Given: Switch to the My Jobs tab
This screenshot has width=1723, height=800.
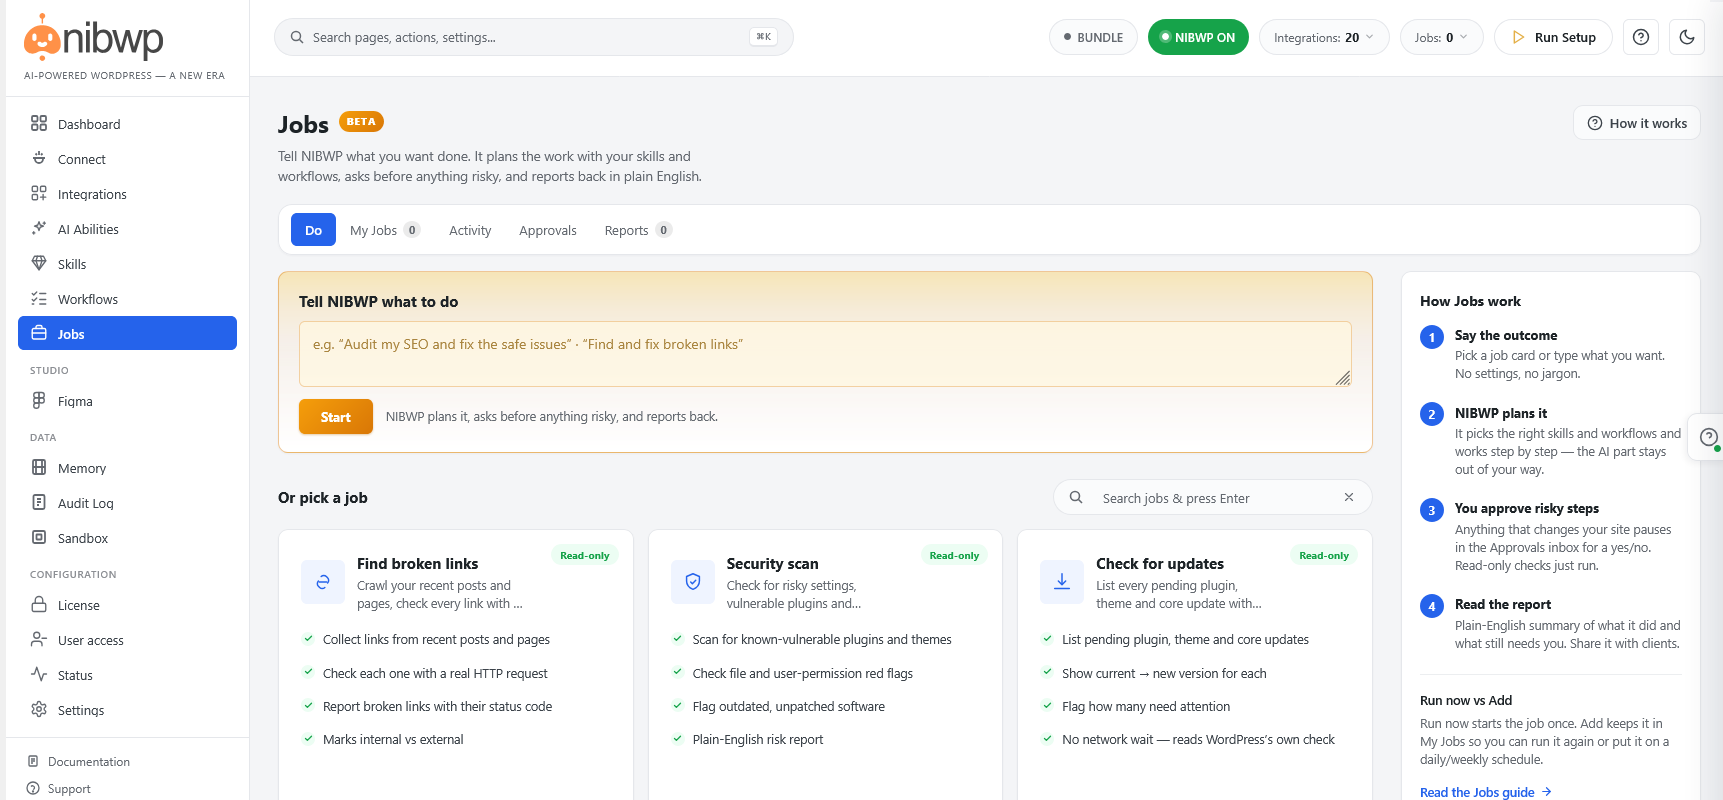Looking at the screenshot, I should 385,230.
